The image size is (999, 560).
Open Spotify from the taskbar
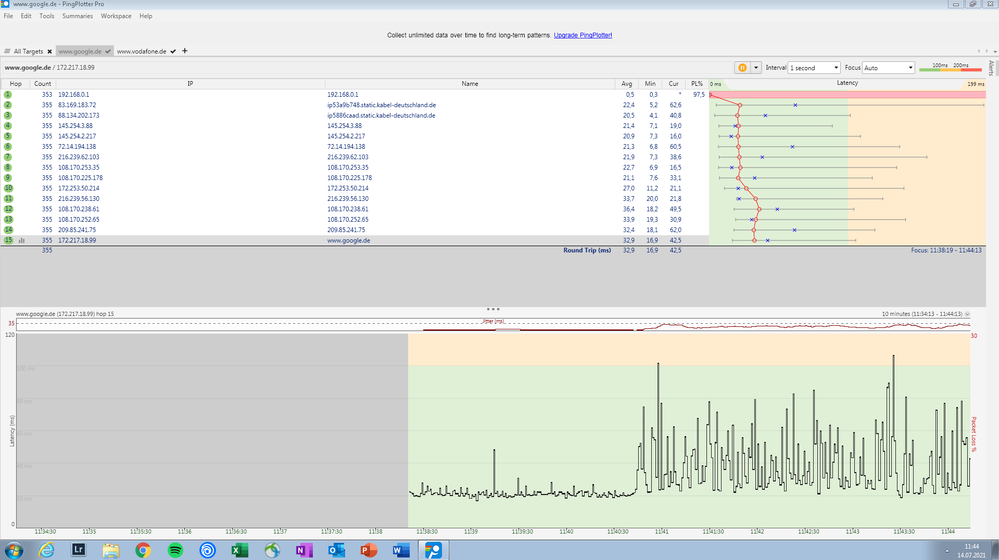click(x=175, y=550)
